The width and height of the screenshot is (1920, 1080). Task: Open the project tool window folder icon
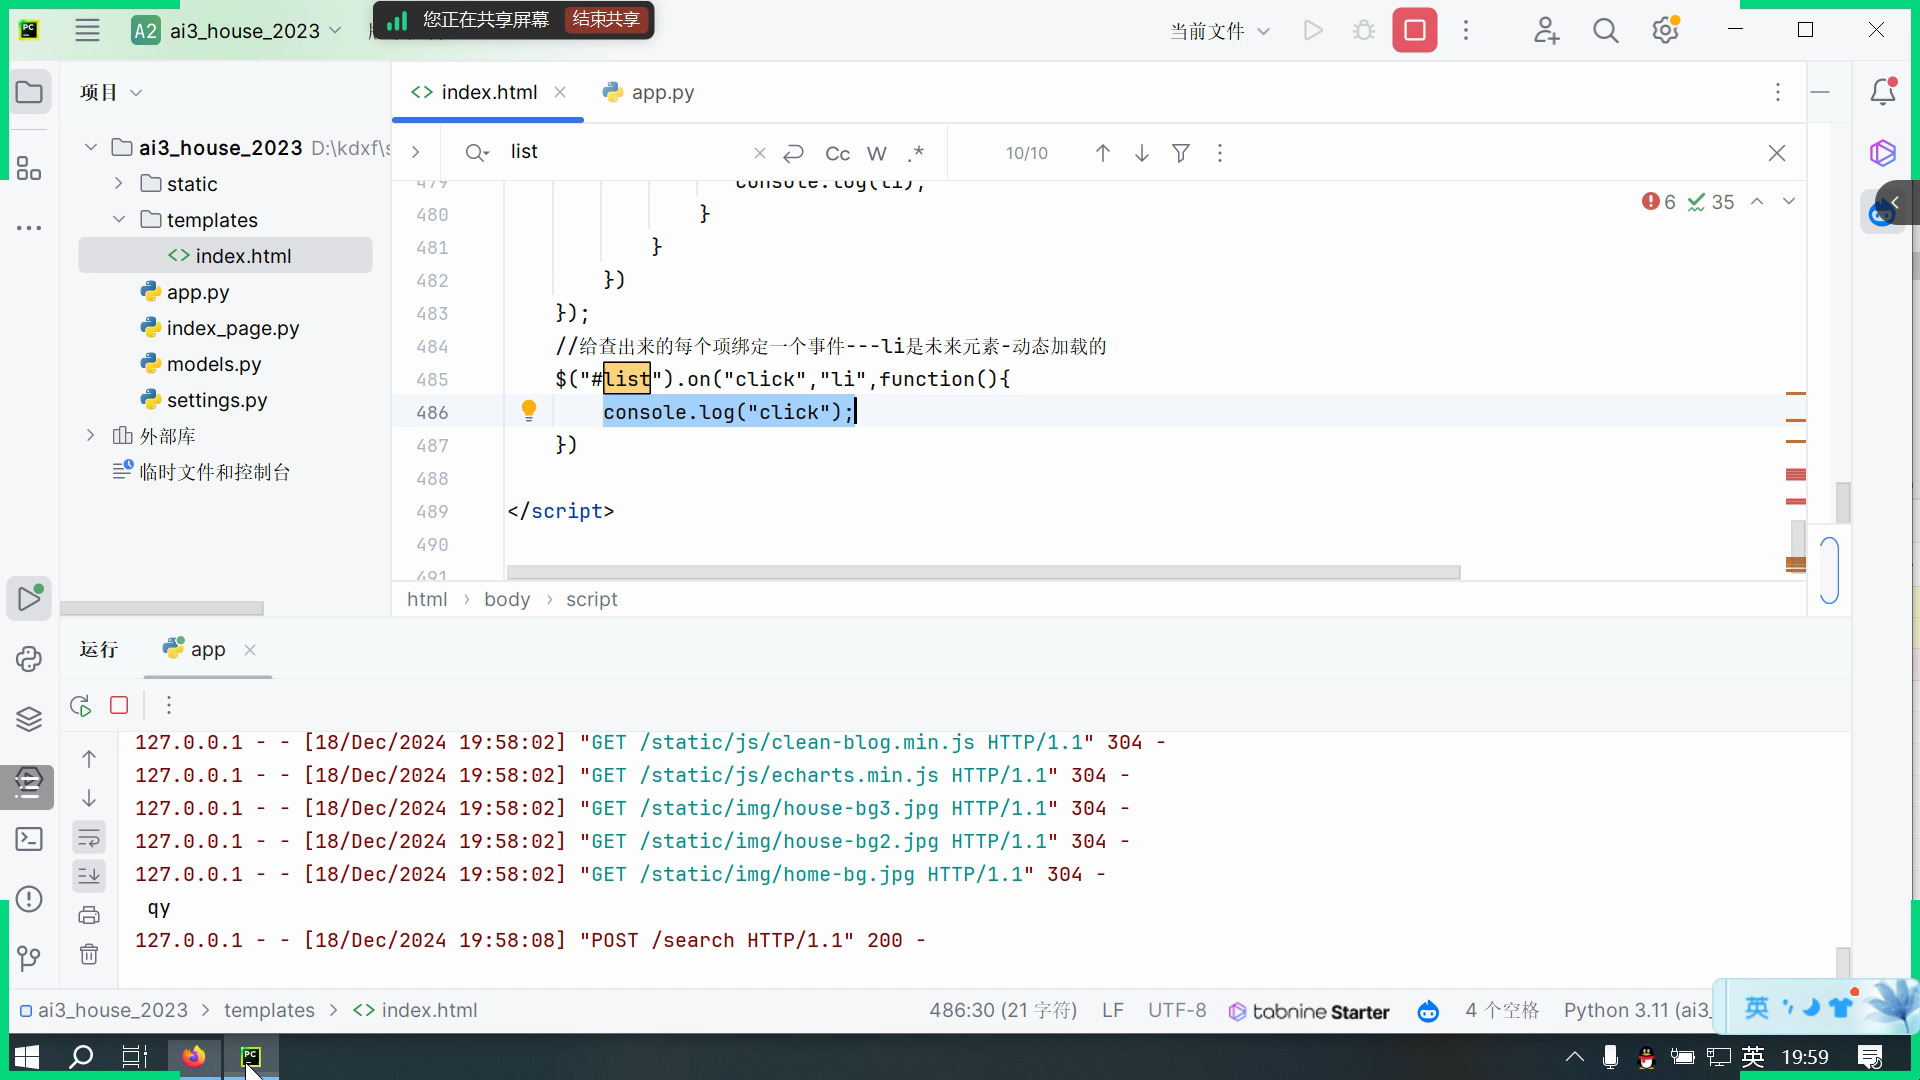click(29, 93)
